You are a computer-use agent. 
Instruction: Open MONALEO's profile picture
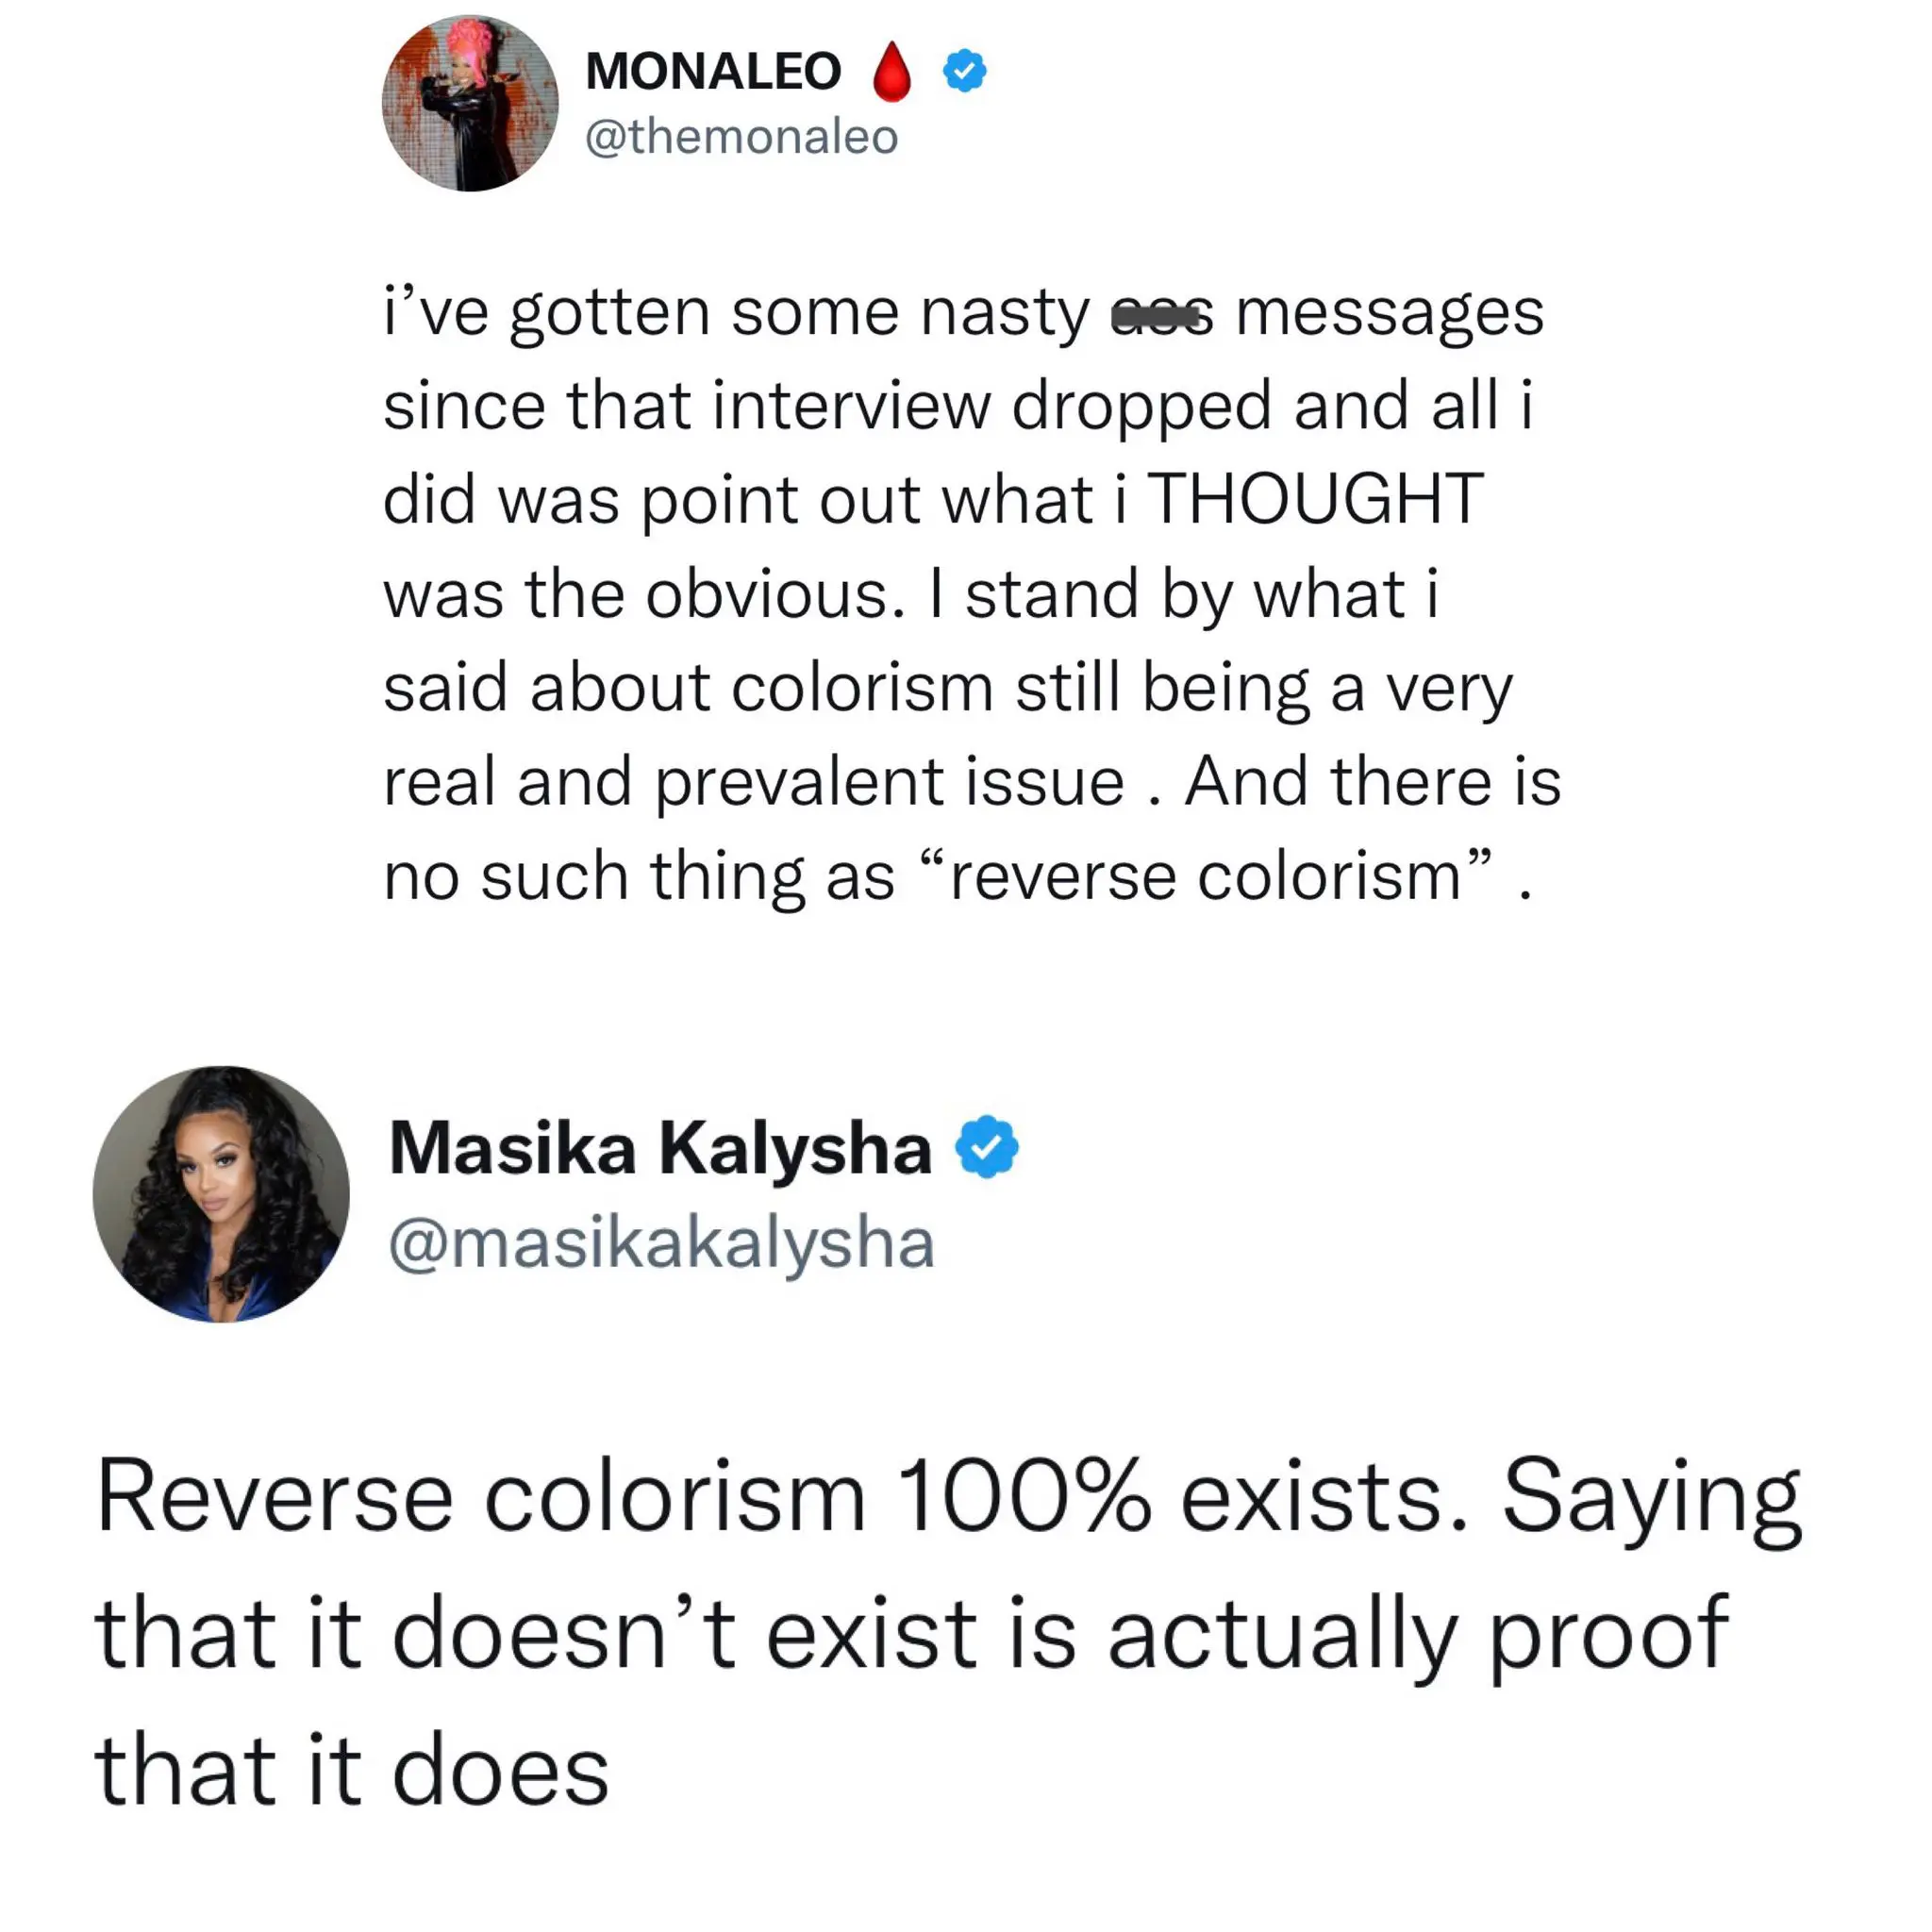[x=470, y=103]
